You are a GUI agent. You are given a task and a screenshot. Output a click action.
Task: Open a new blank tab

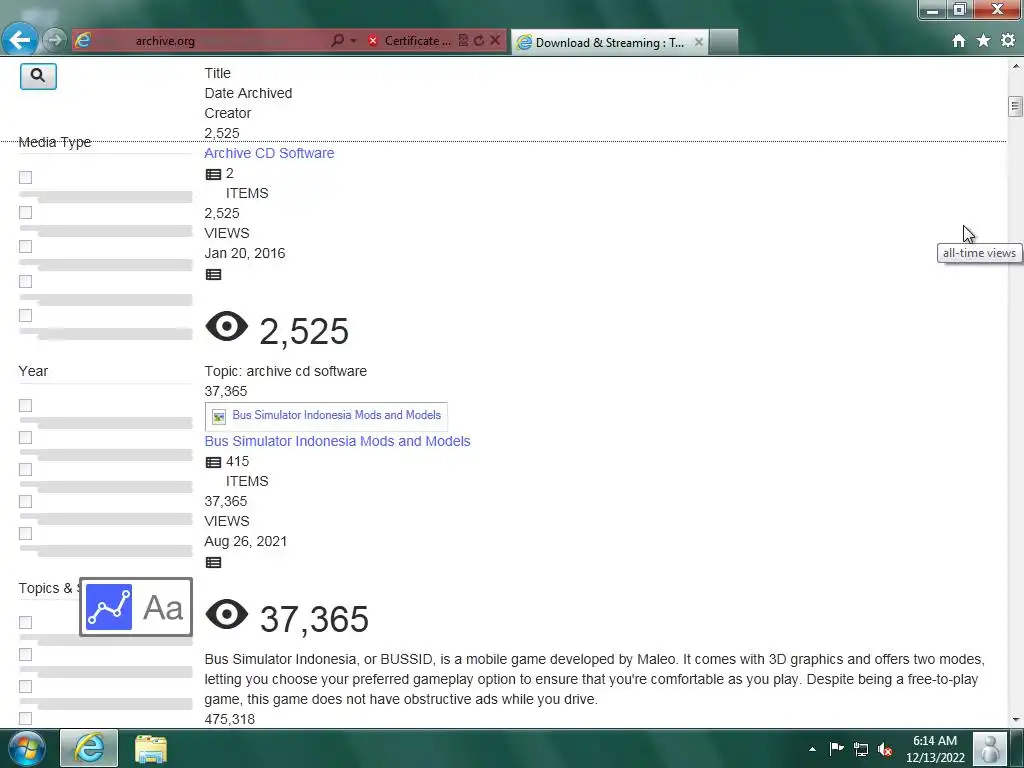pyautogui.click(x=724, y=42)
